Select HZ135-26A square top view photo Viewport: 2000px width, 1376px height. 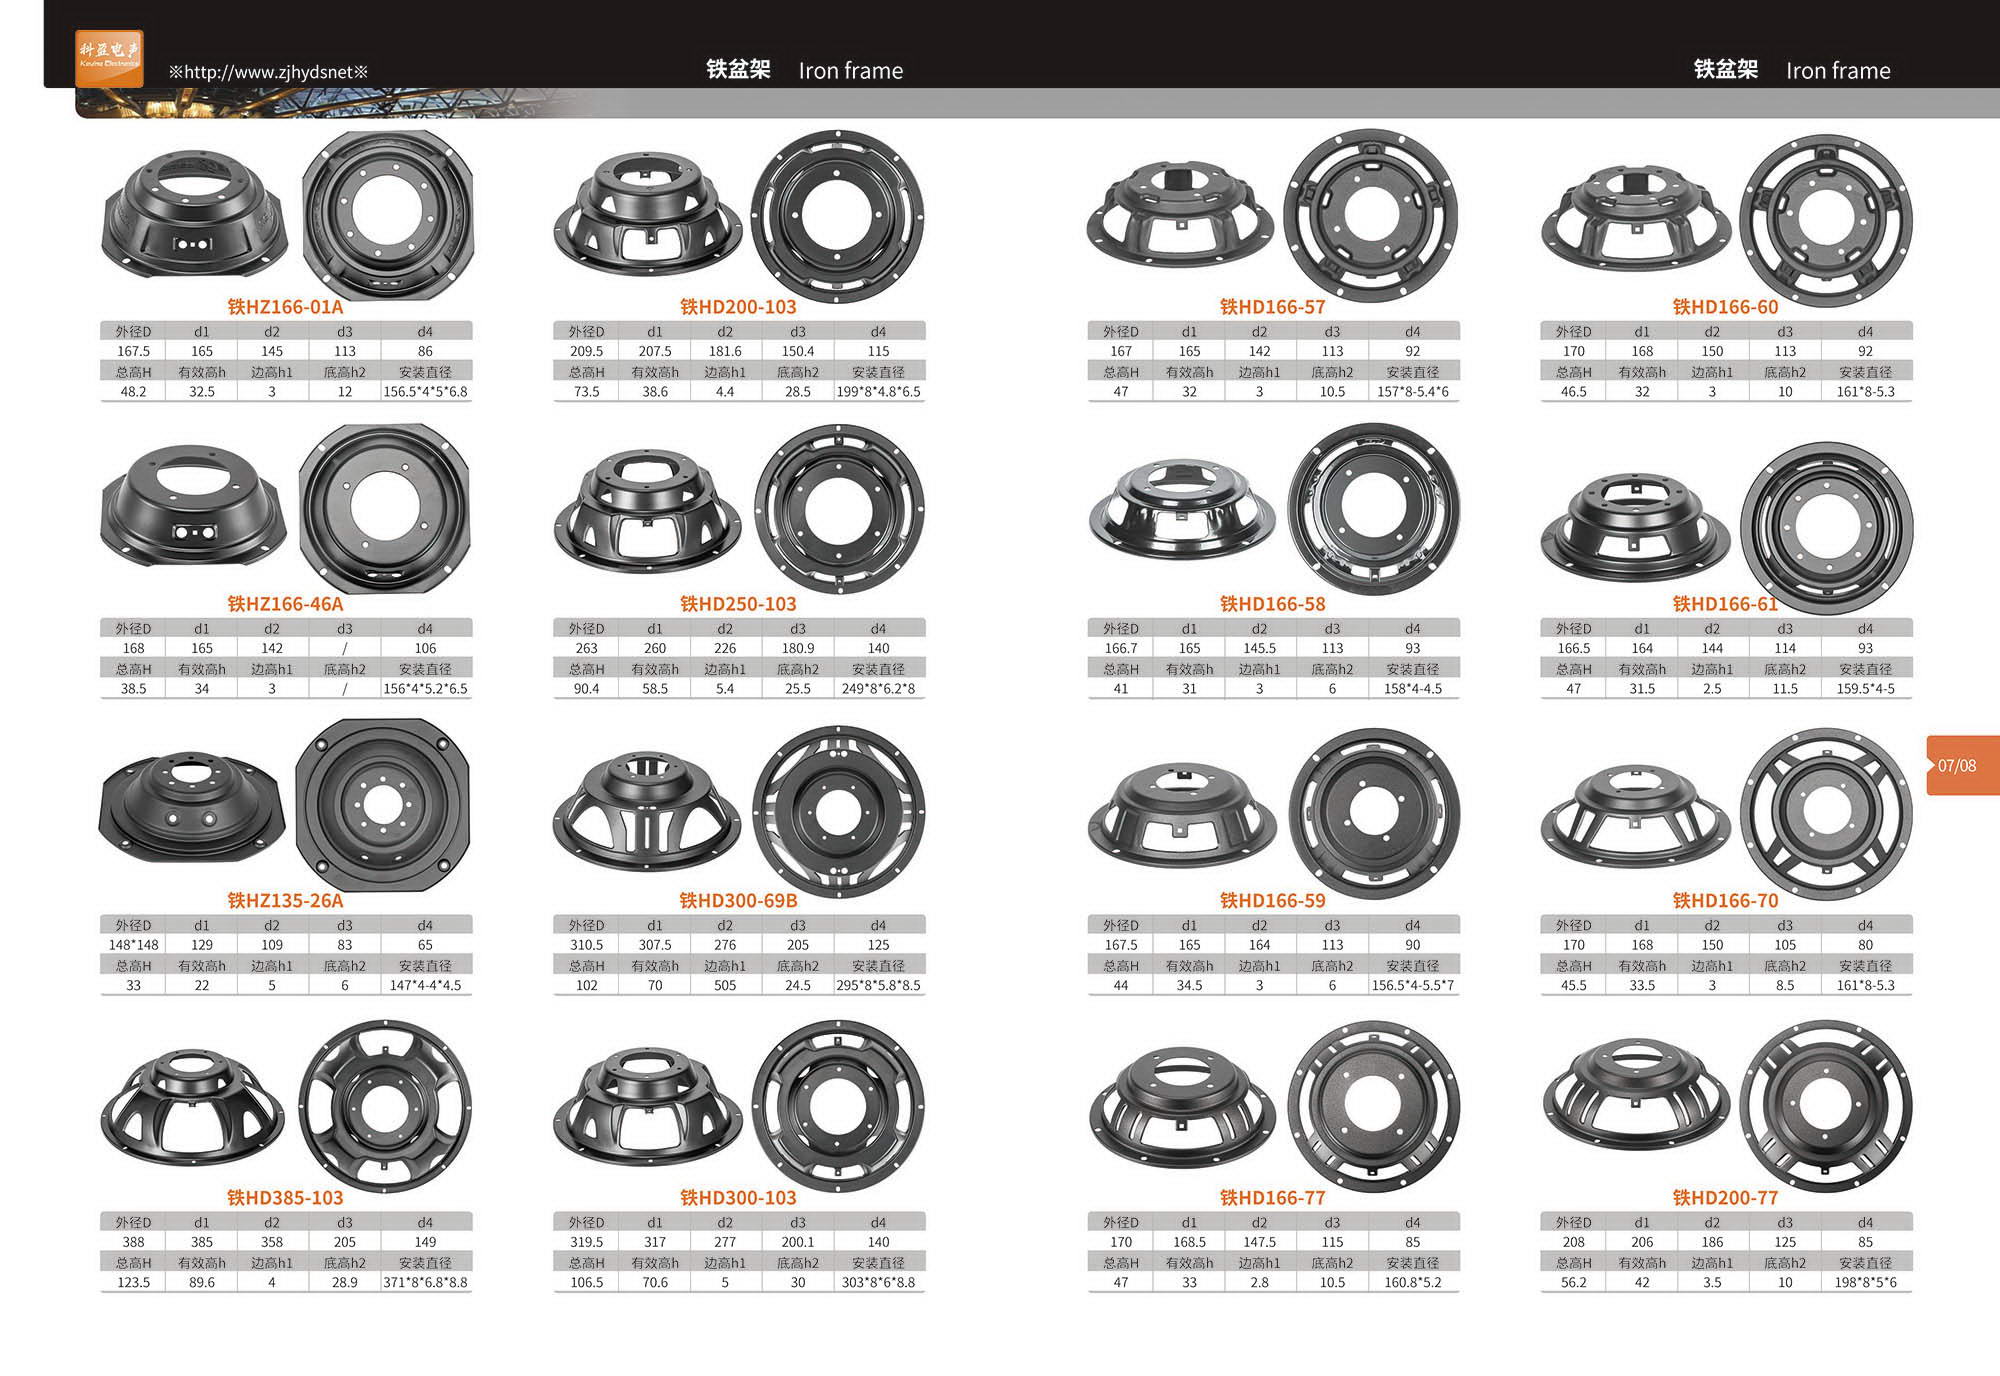[383, 805]
